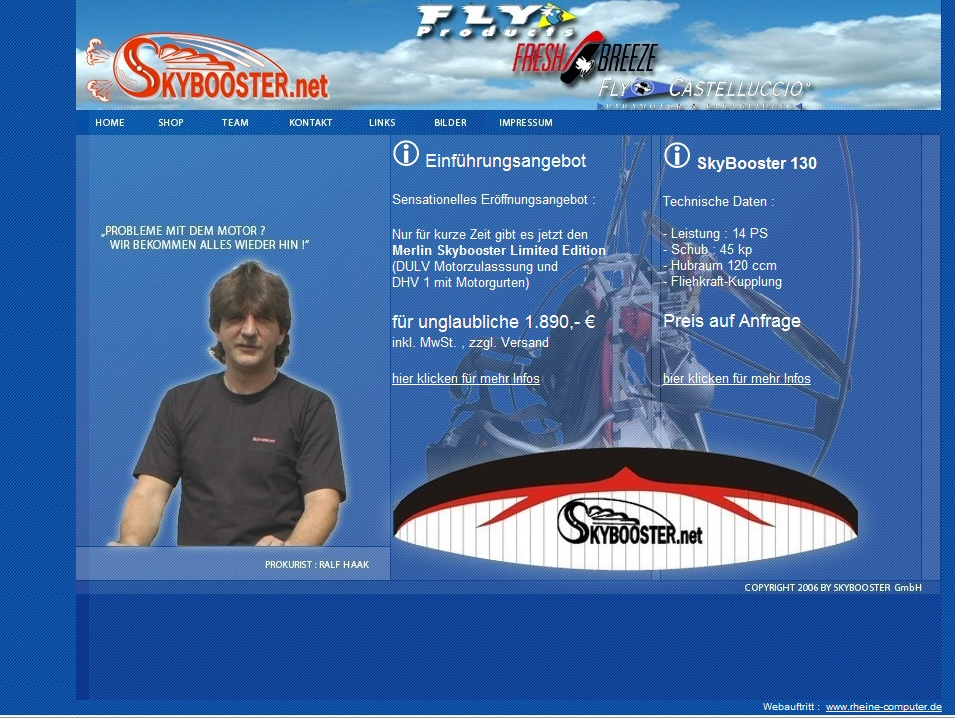Click the 'Technische Daten :' label

pyautogui.click(x=719, y=202)
